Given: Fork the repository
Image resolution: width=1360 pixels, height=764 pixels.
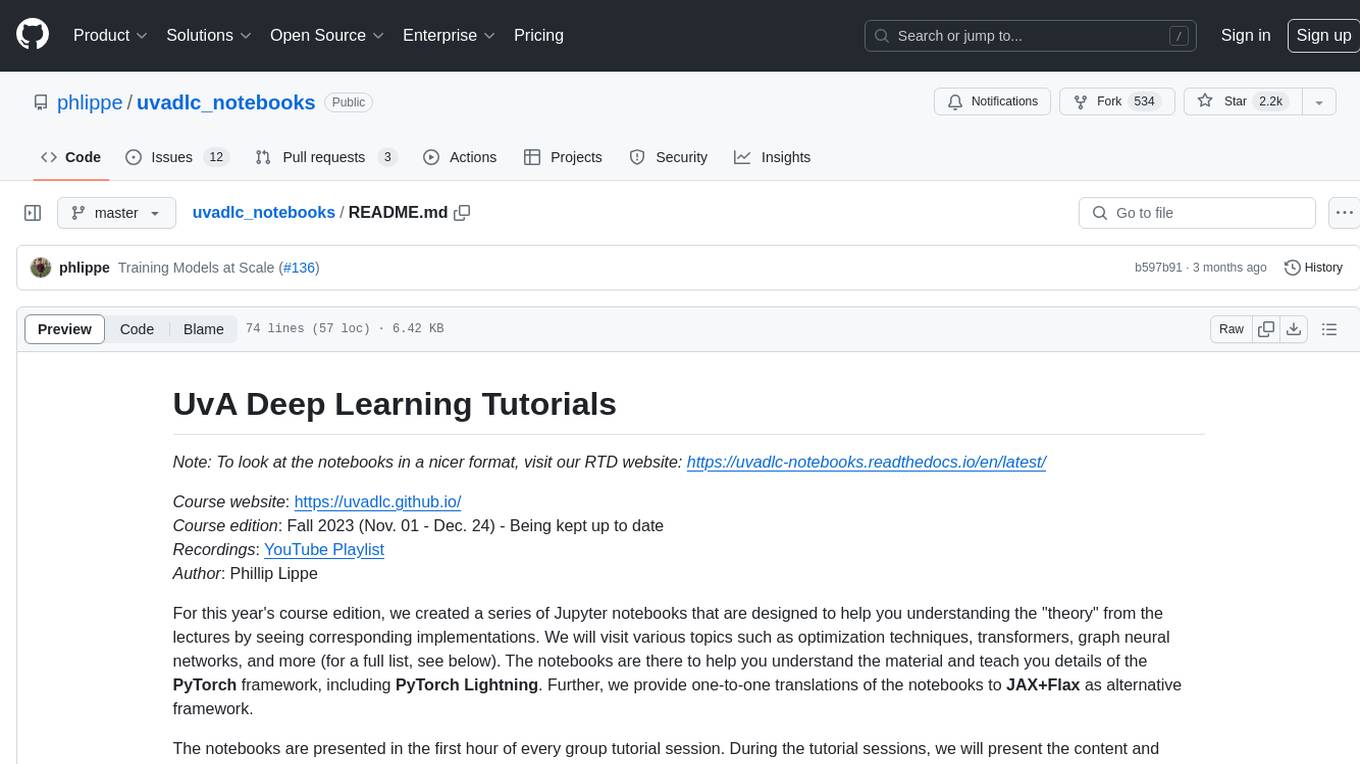Looking at the screenshot, I should (x=1117, y=102).
